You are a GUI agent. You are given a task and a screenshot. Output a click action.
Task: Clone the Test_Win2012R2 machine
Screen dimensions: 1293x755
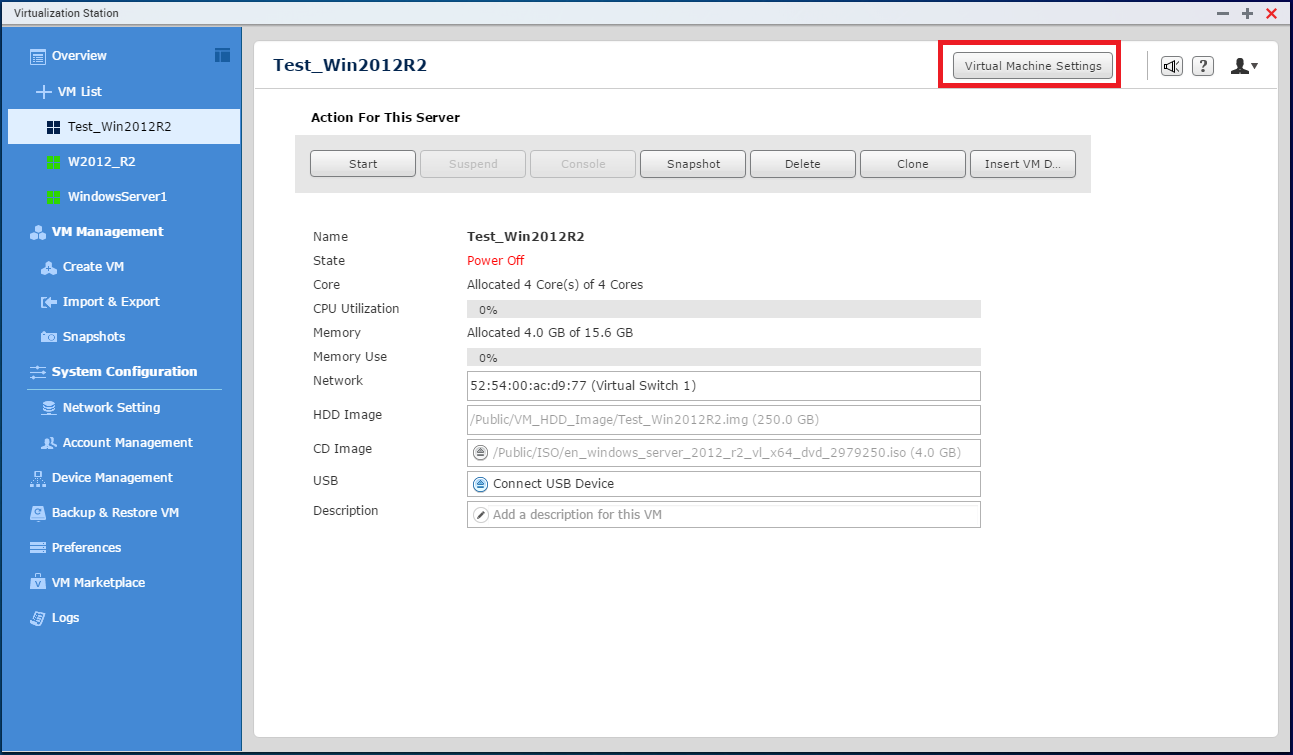point(912,164)
